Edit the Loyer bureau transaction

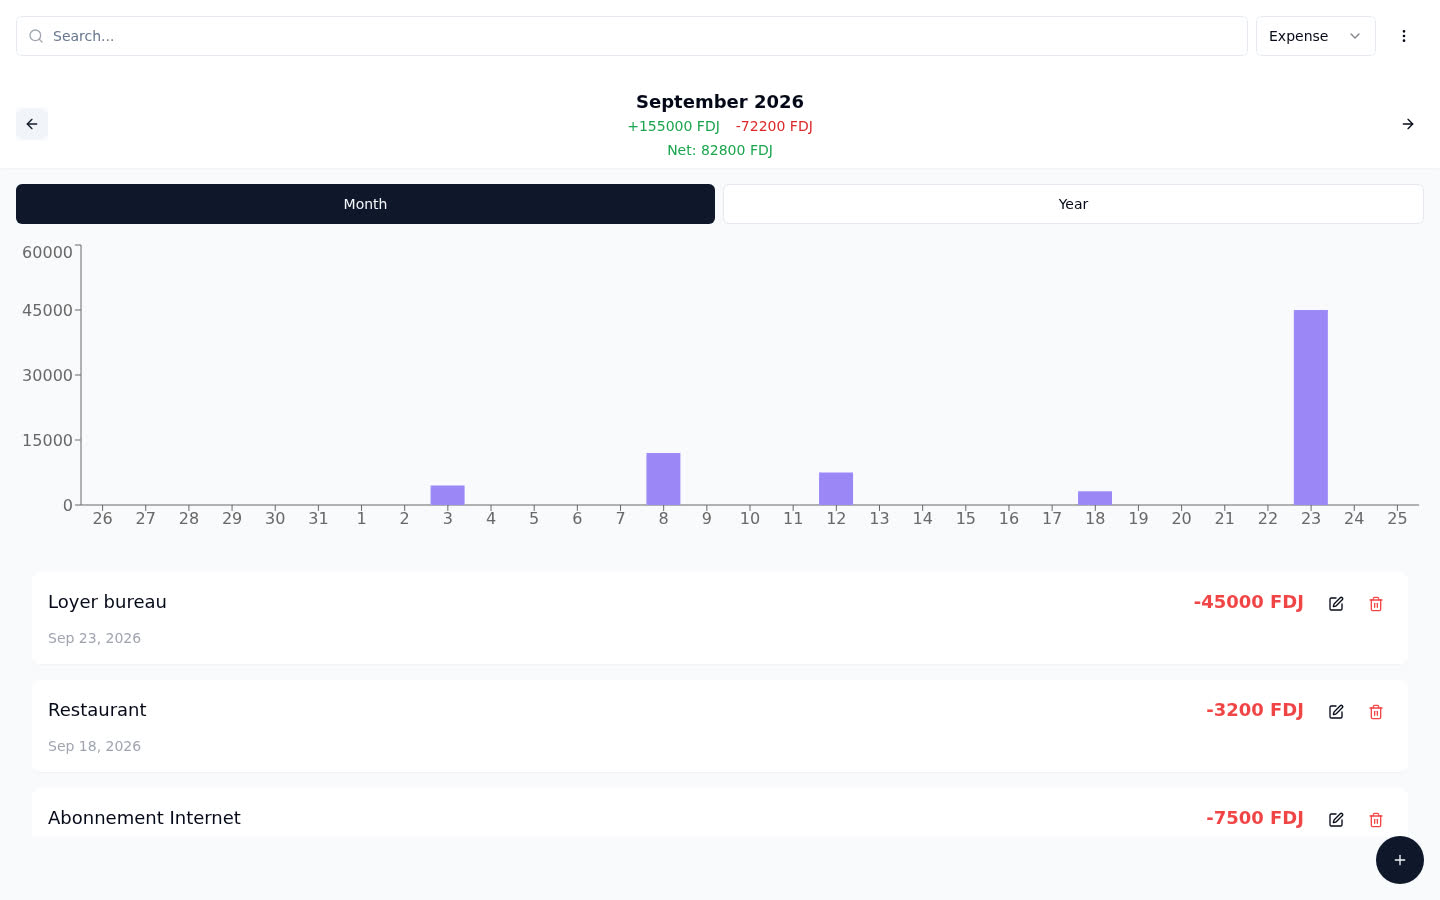(1336, 604)
